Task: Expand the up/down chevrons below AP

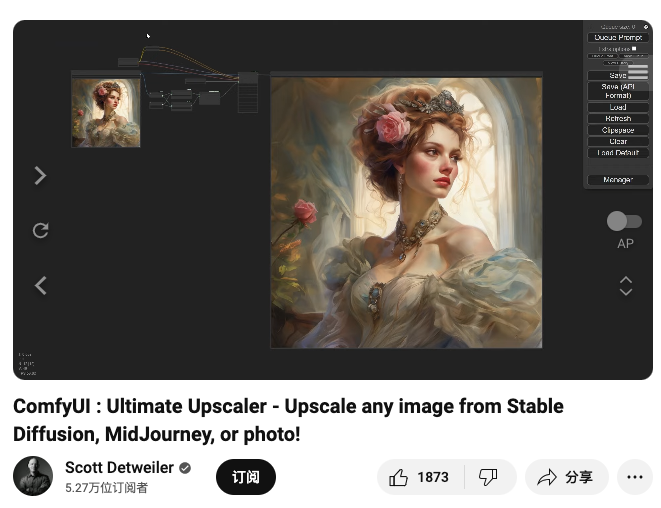Action: click(626, 286)
